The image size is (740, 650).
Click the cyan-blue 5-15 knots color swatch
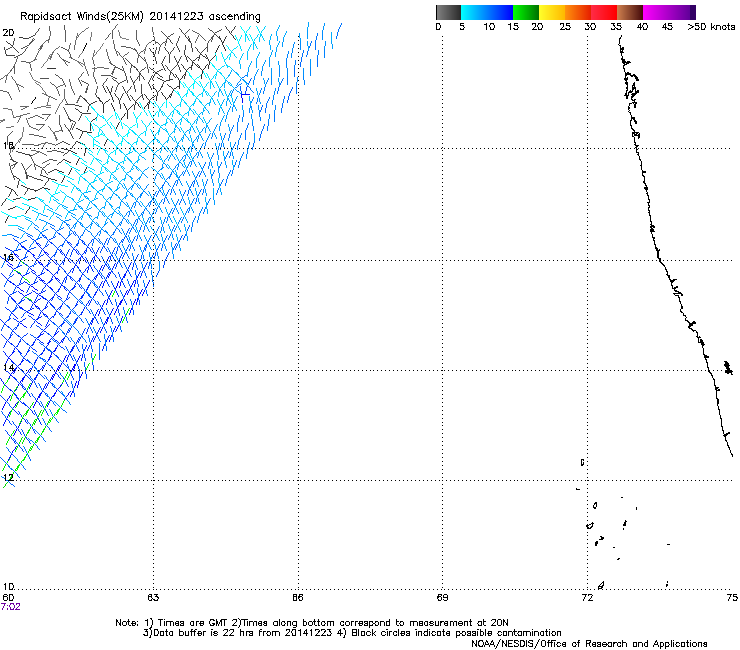click(487, 12)
